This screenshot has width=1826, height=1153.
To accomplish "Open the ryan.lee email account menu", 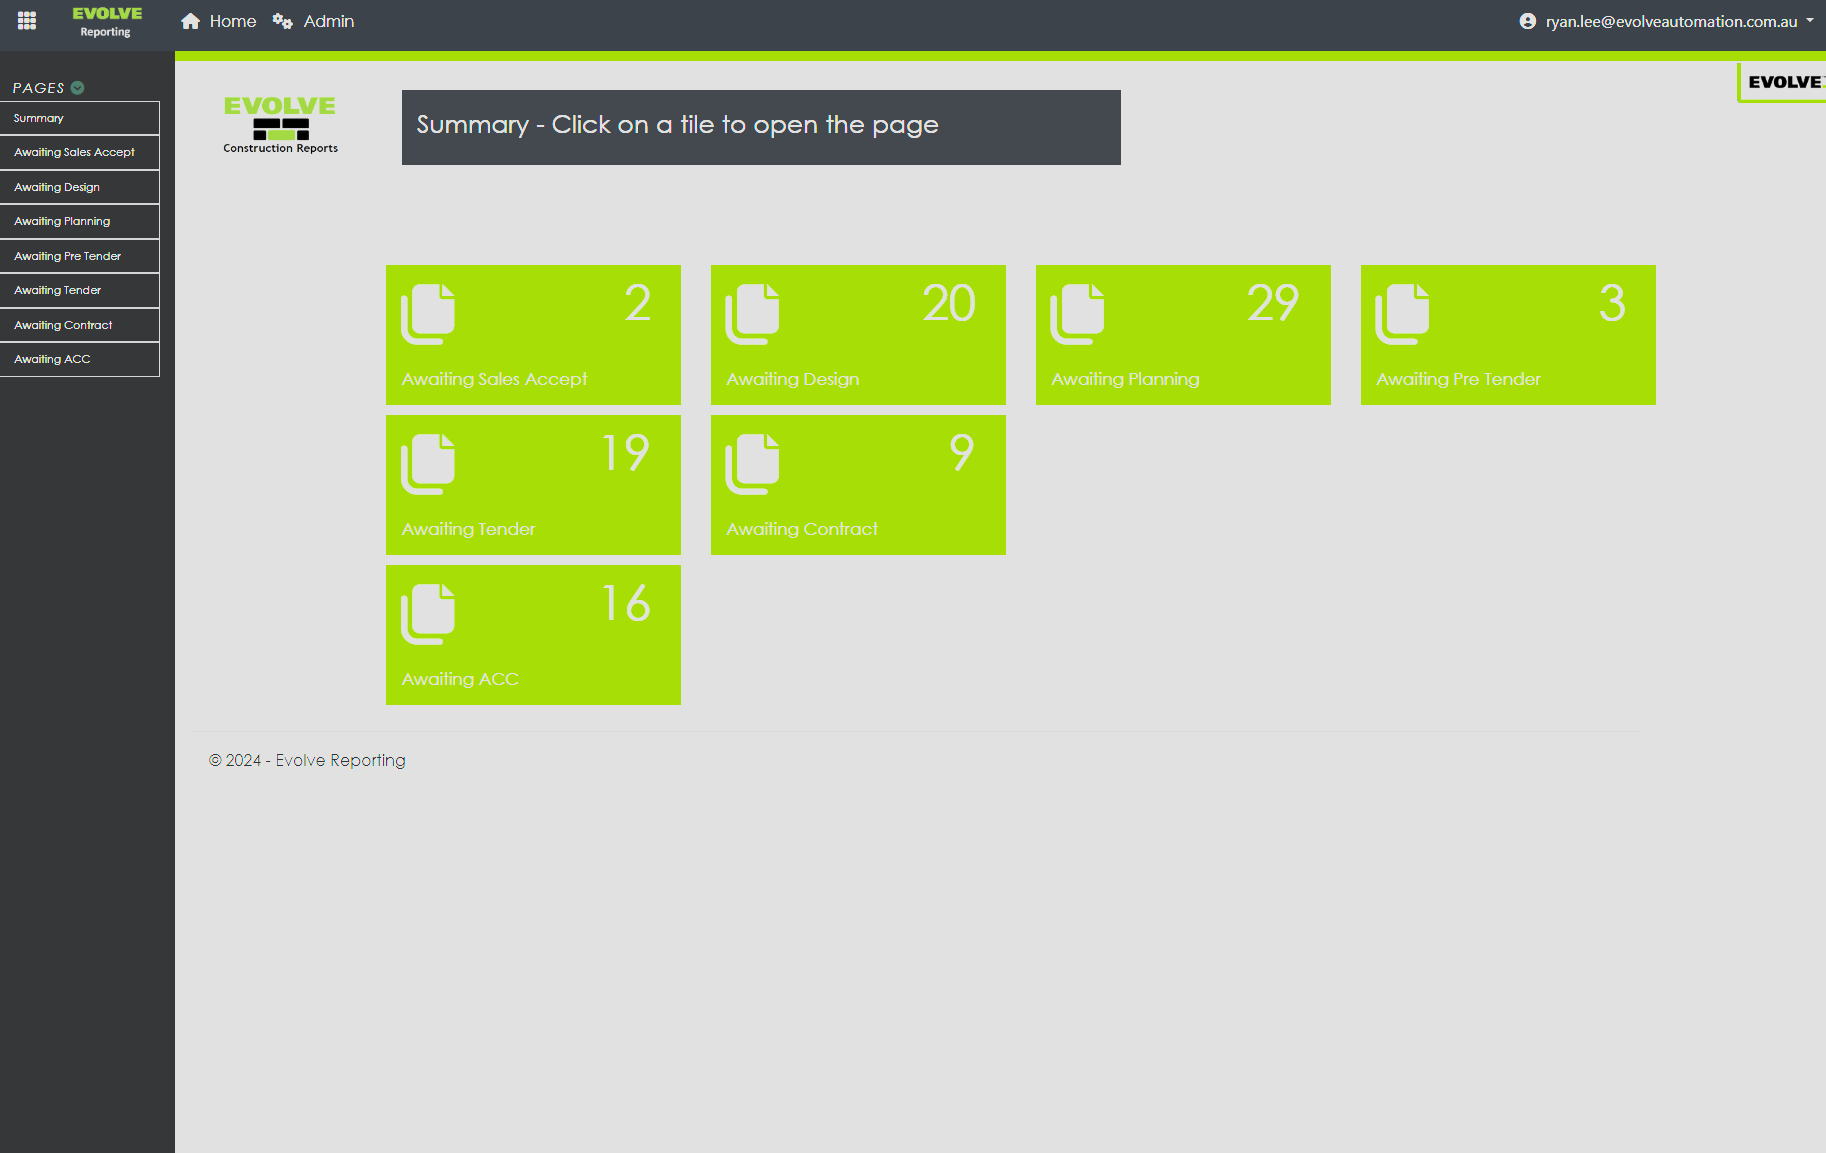I will (x=1671, y=21).
